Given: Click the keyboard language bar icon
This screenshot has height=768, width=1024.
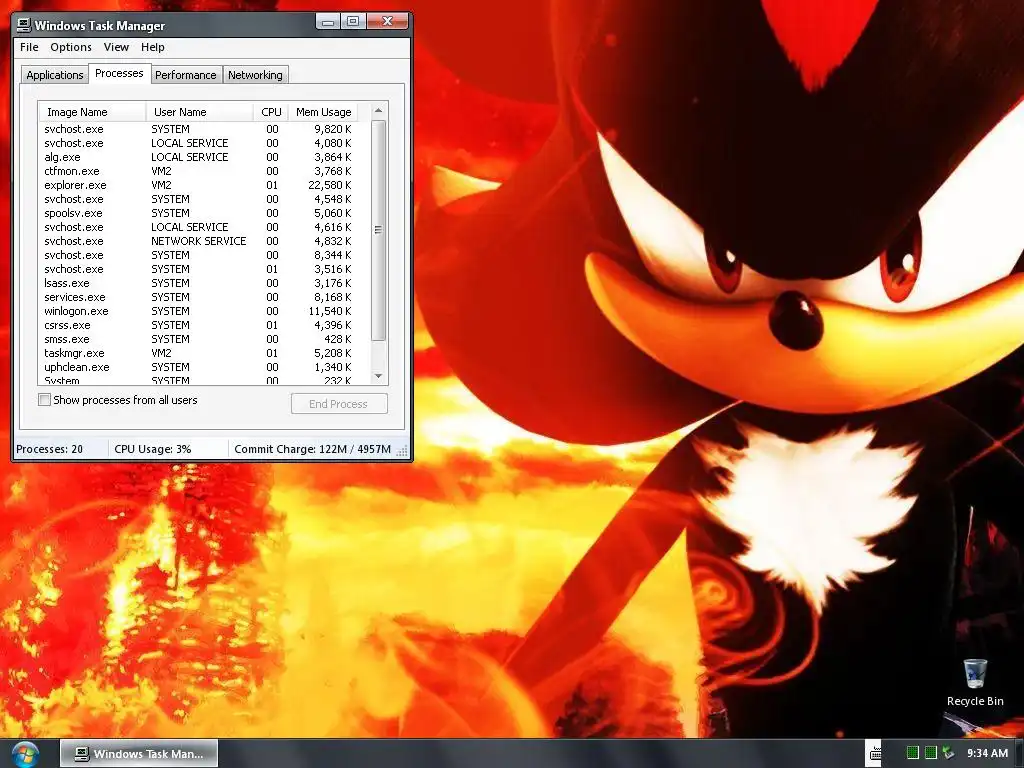Looking at the screenshot, I should (875, 754).
